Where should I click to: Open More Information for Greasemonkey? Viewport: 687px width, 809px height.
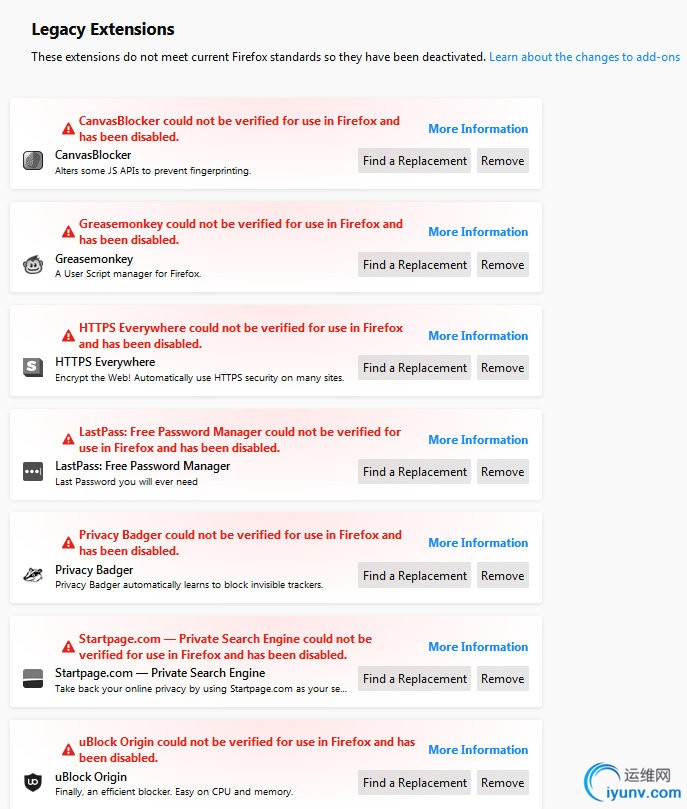point(478,232)
